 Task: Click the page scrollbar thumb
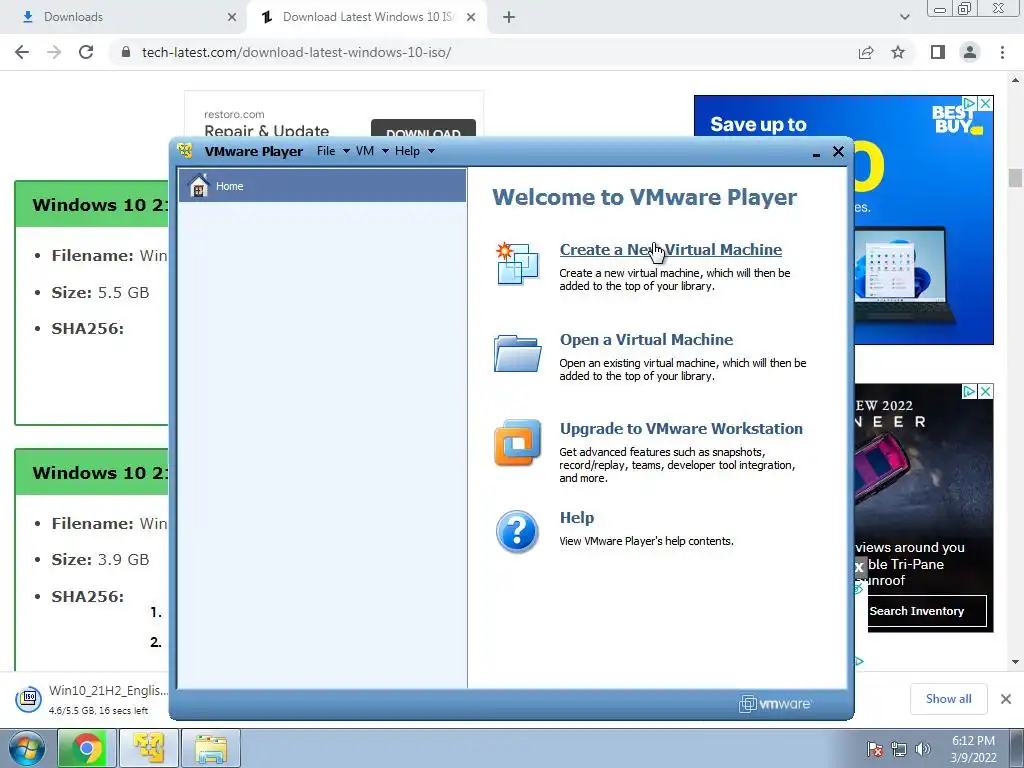tap(1015, 177)
